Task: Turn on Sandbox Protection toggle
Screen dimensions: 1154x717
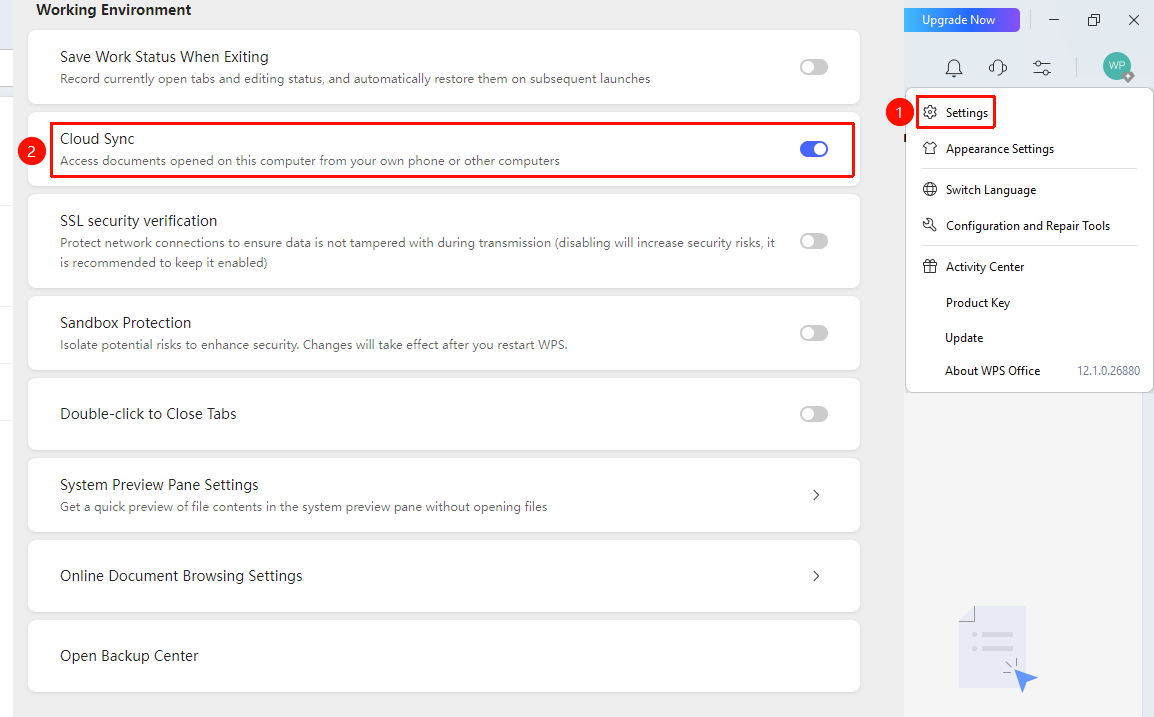Action: (814, 333)
